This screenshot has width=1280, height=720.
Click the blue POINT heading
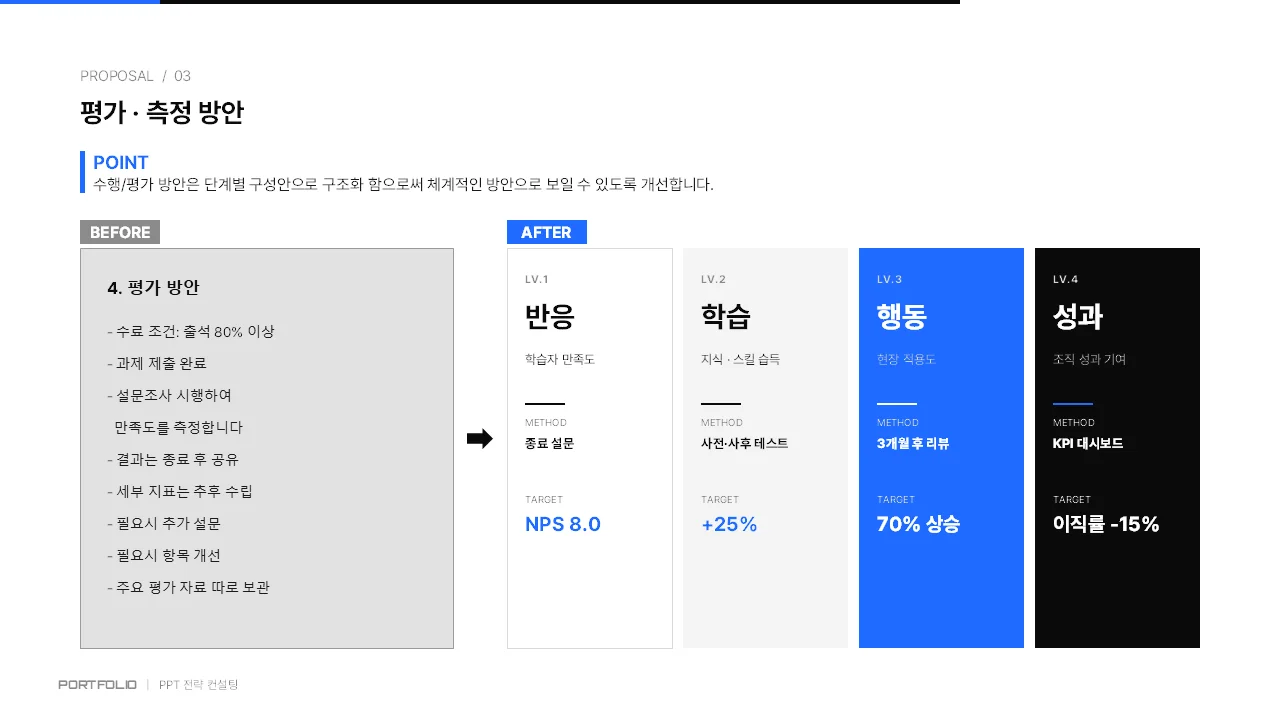(x=121, y=162)
